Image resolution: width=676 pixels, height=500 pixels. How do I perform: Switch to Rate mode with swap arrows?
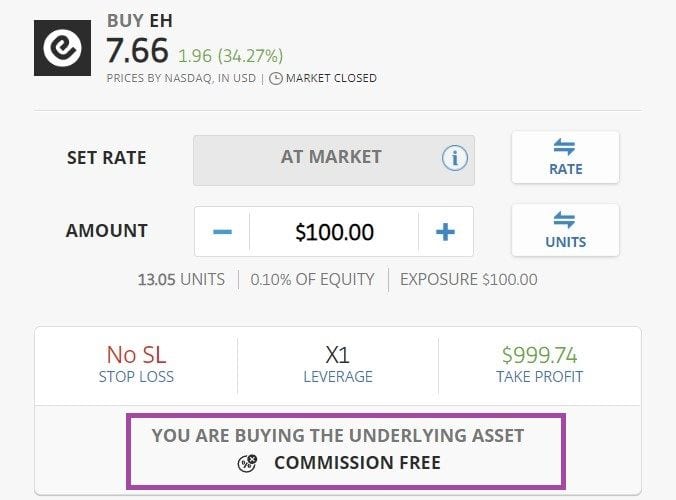tap(565, 158)
